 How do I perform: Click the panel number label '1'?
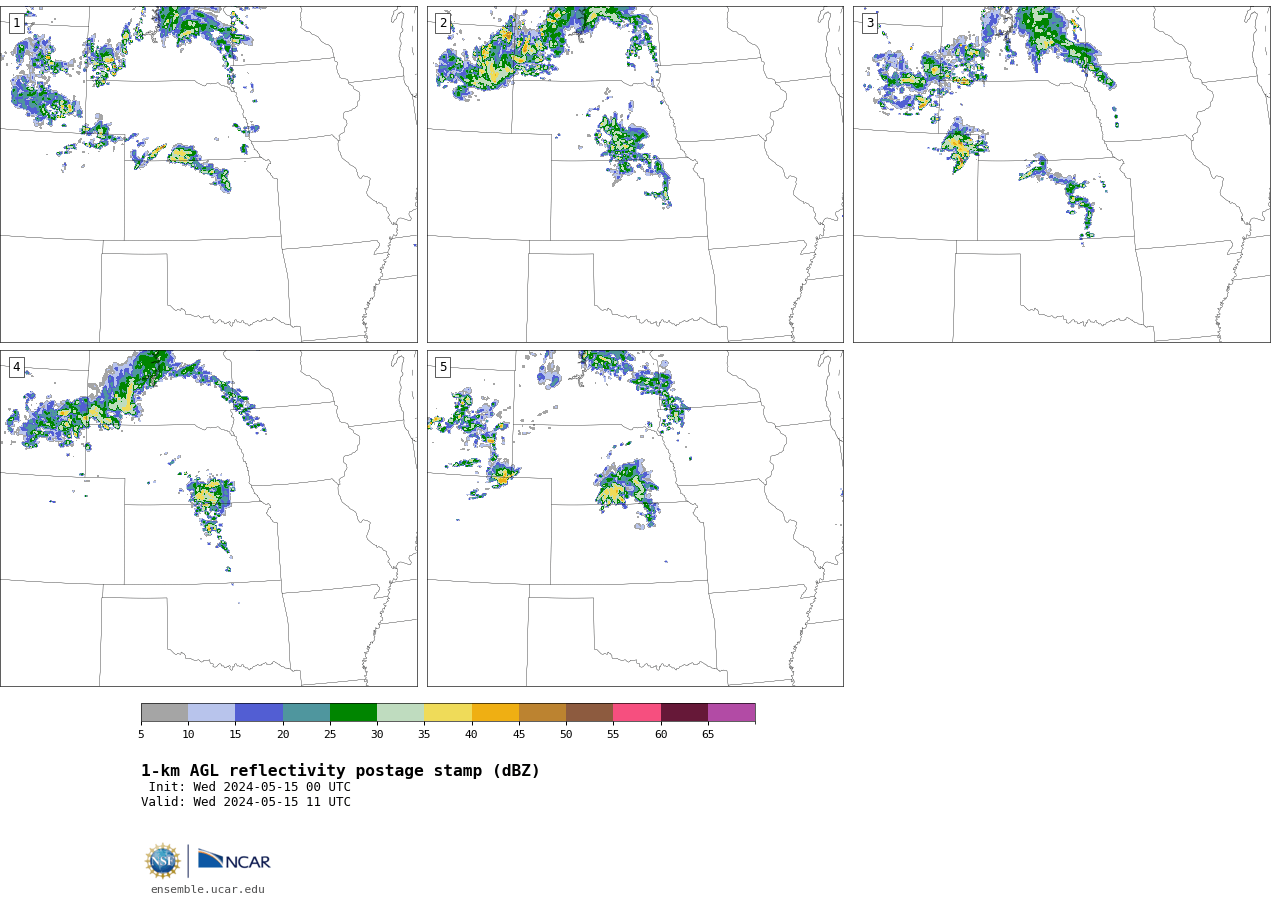tap(17, 23)
